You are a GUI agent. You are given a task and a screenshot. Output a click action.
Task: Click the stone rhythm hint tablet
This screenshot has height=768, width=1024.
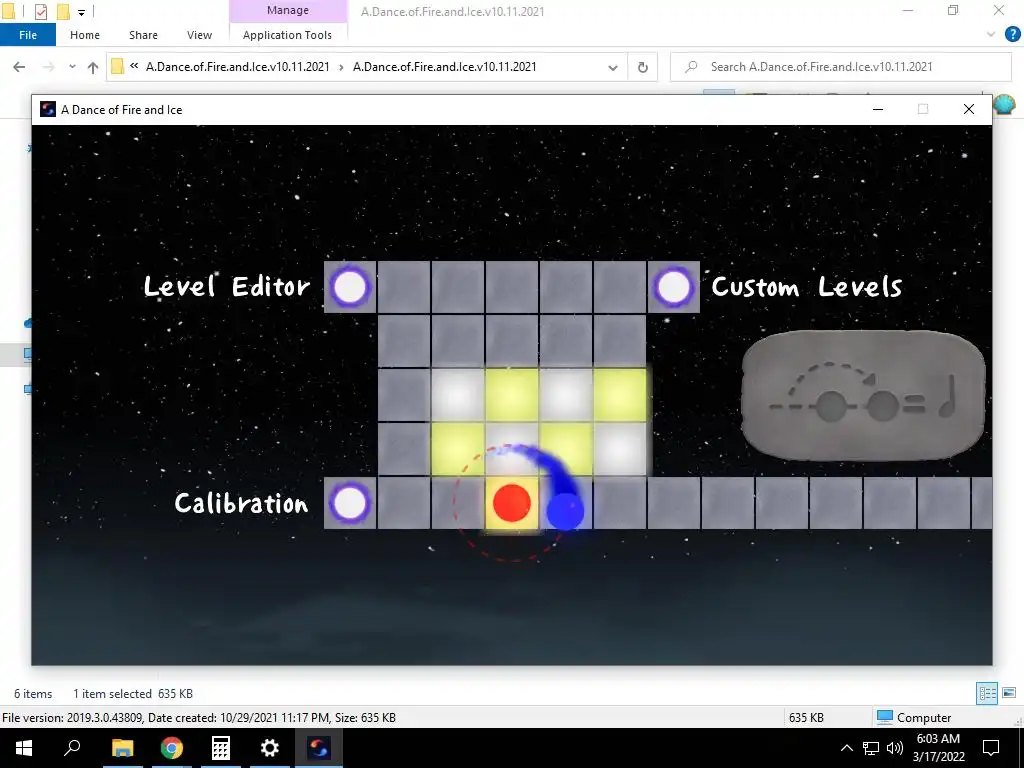click(863, 395)
